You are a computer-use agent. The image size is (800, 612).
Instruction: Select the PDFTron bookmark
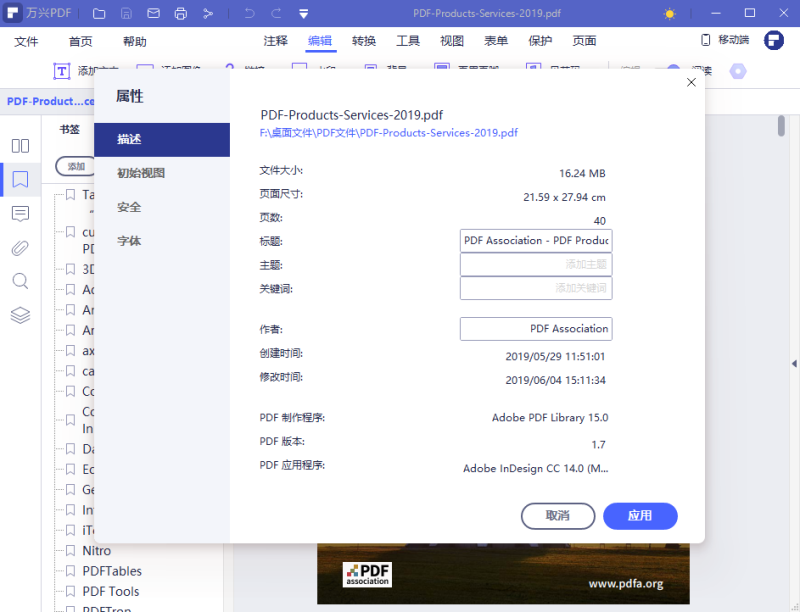tap(104, 608)
